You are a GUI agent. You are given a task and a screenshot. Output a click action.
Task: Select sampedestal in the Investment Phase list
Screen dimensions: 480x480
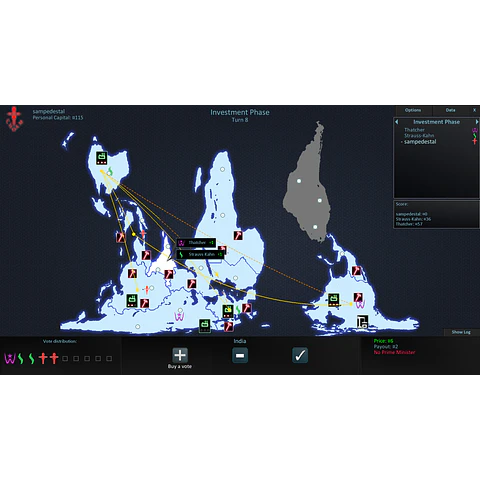click(x=420, y=142)
